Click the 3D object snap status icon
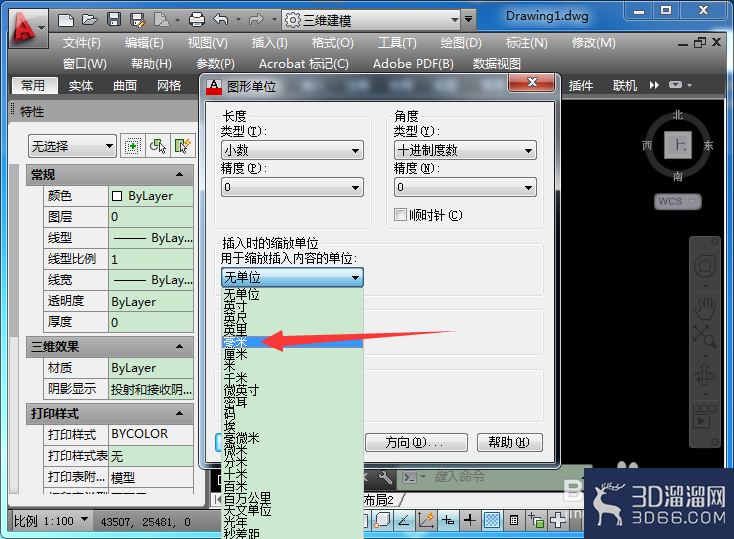Viewport: 734px width, 539px height. point(382,520)
